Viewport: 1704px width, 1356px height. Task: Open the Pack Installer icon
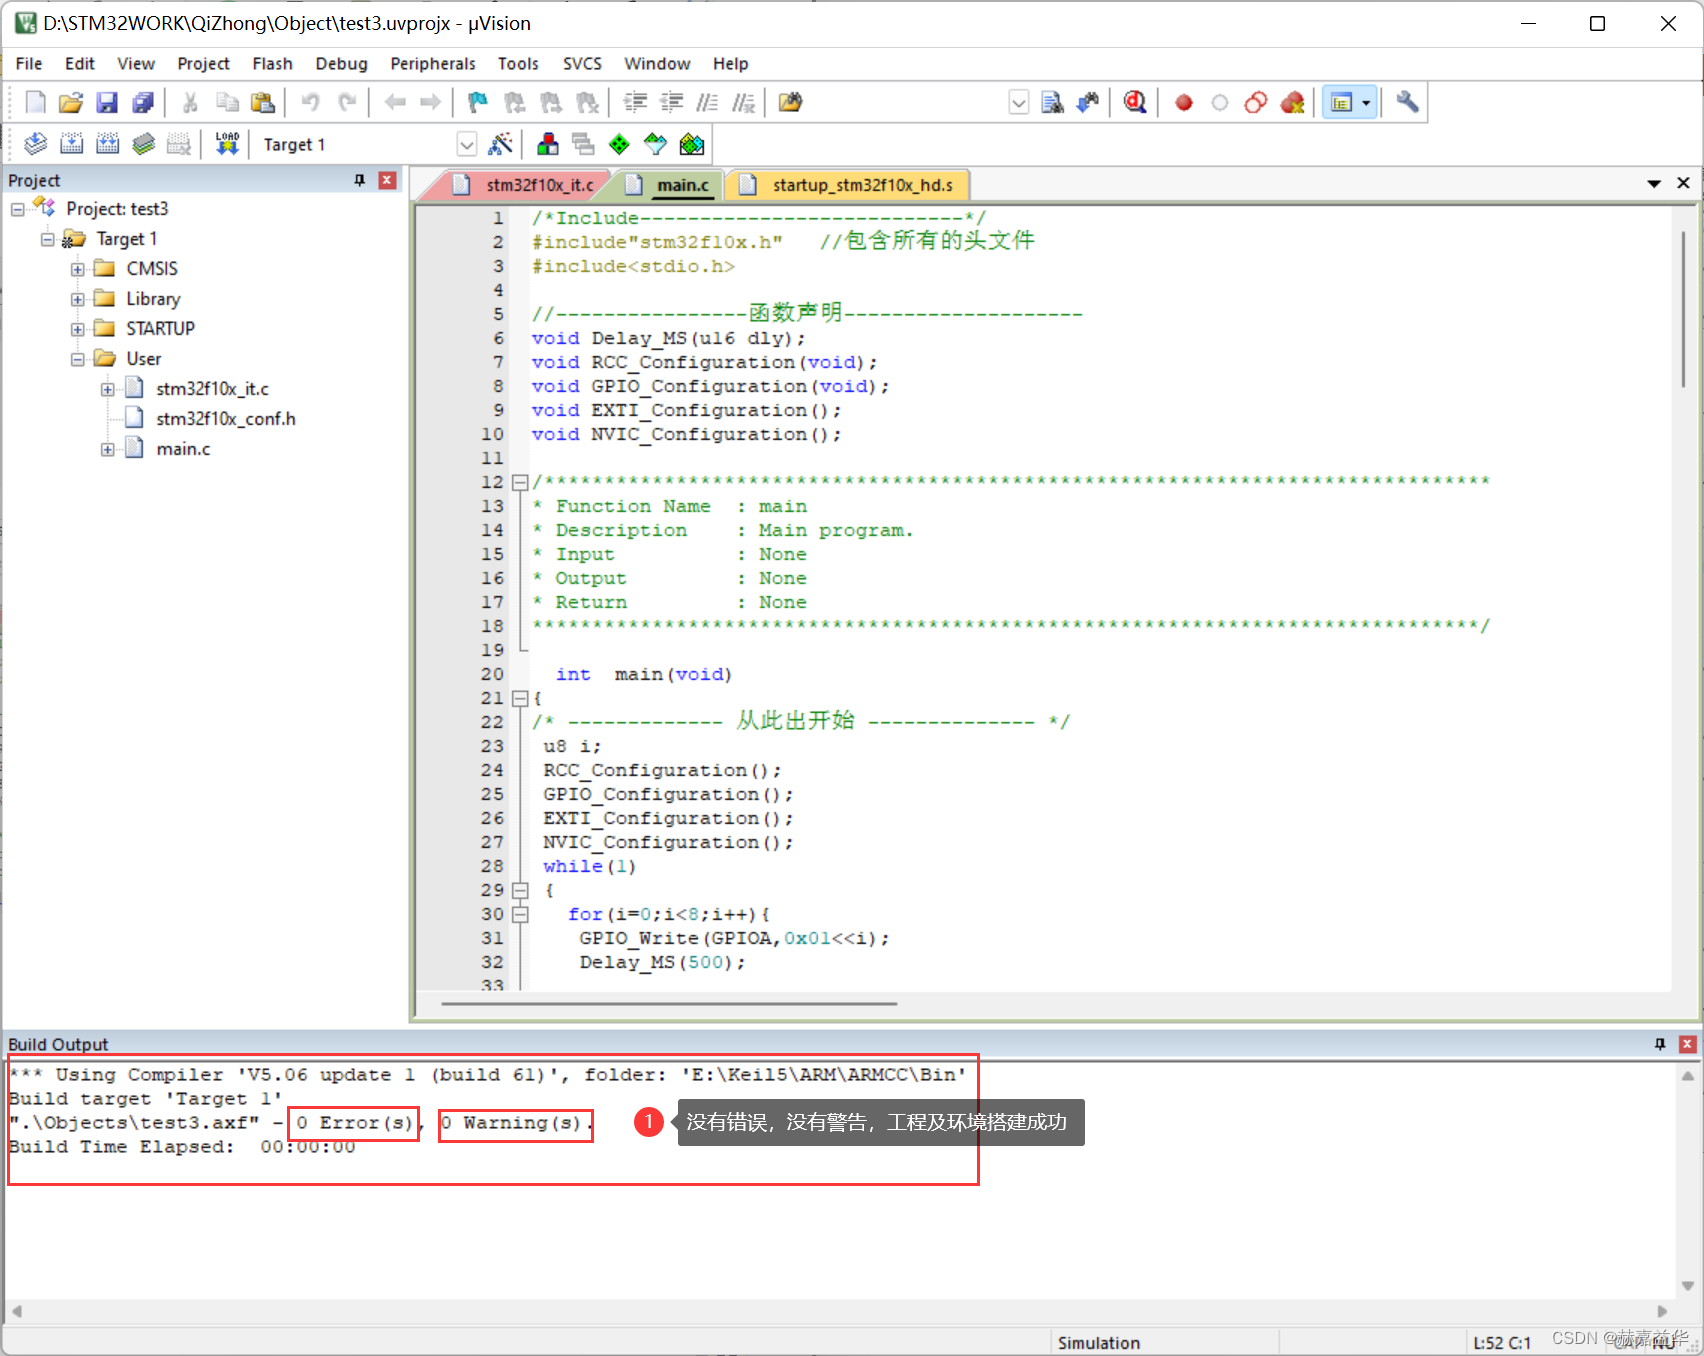coord(691,144)
